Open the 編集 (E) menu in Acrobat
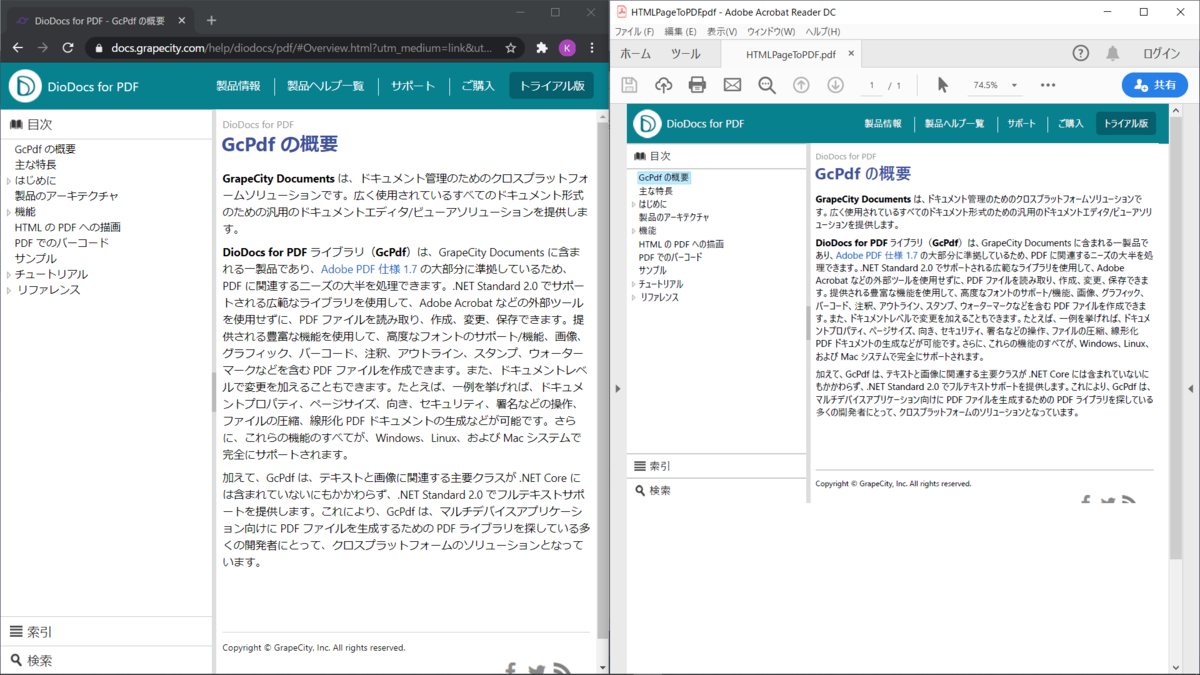This screenshot has width=1200, height=675. pos(680,32)
